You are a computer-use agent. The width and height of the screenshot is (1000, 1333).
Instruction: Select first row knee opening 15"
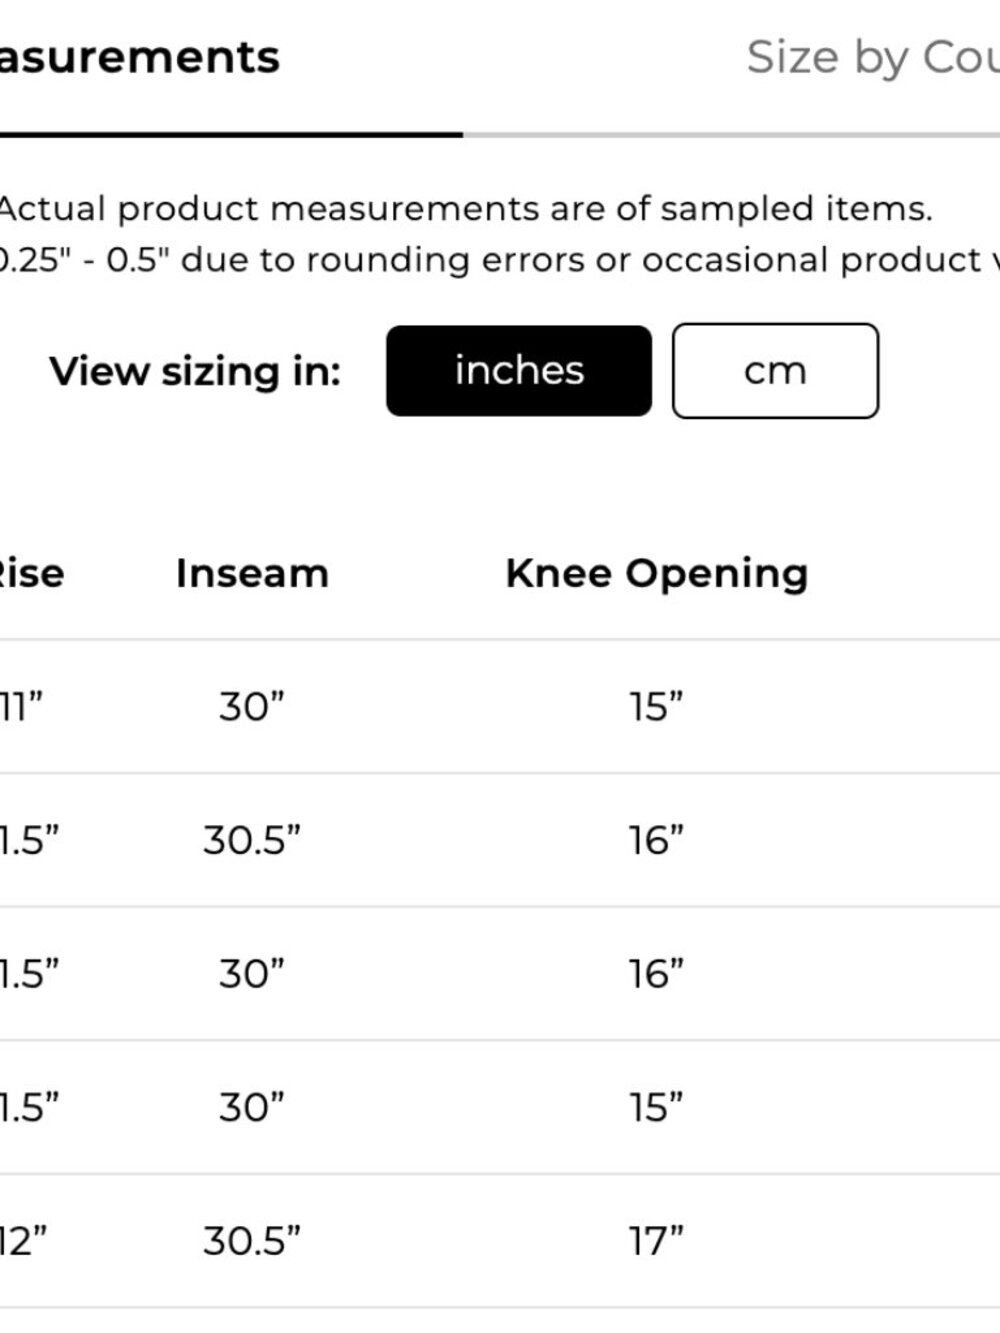(x=657, y=707)
